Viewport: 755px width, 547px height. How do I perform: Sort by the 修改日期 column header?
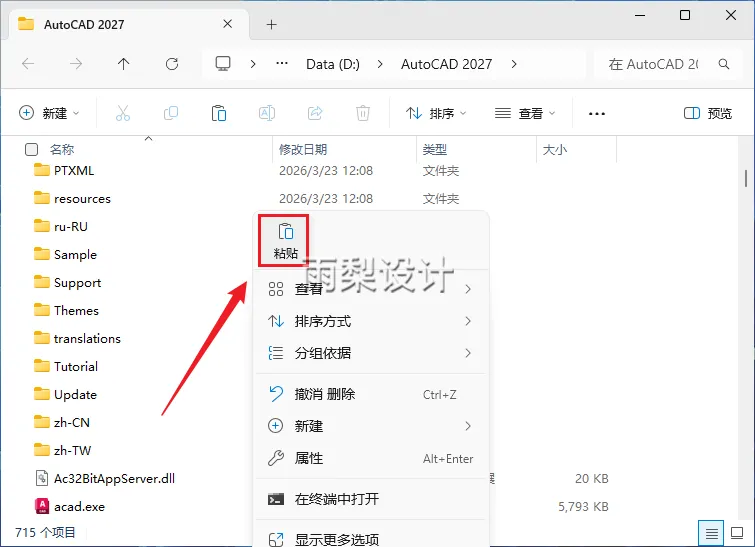click(x=303, y=150)
